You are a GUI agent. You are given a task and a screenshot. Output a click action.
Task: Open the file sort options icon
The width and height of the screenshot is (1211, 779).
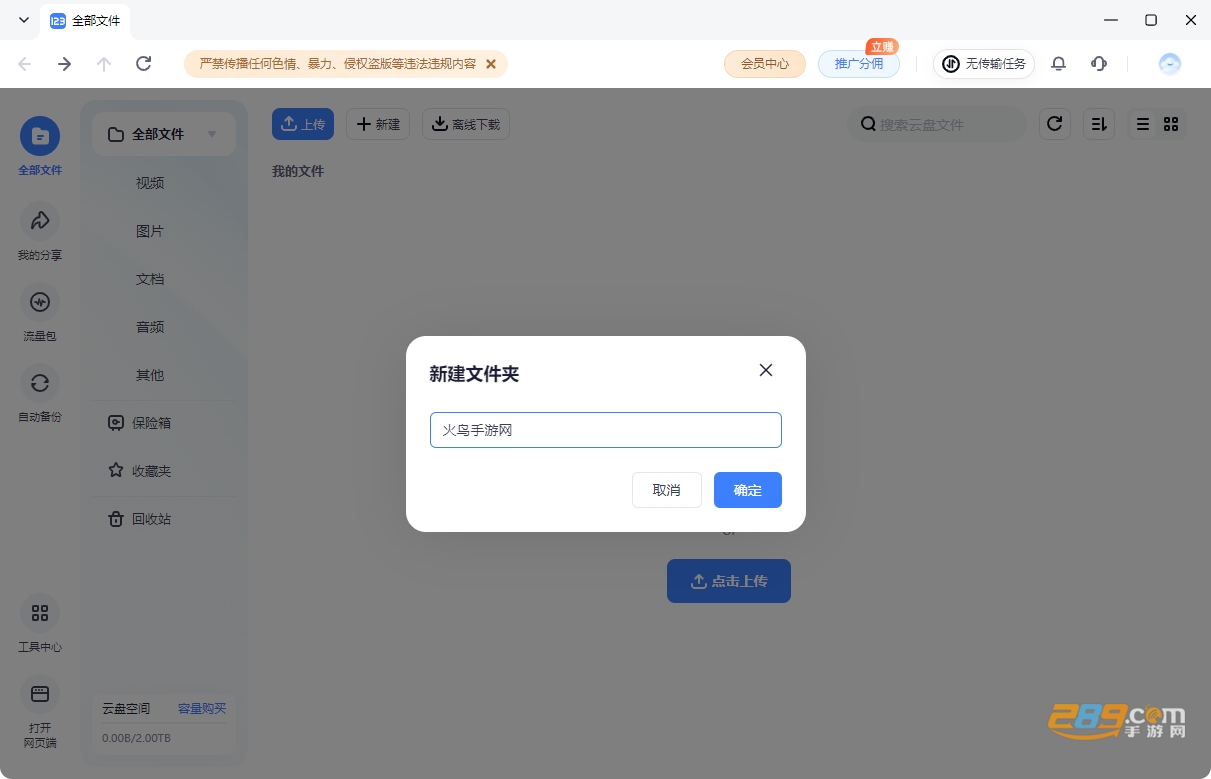point(1099,124)
